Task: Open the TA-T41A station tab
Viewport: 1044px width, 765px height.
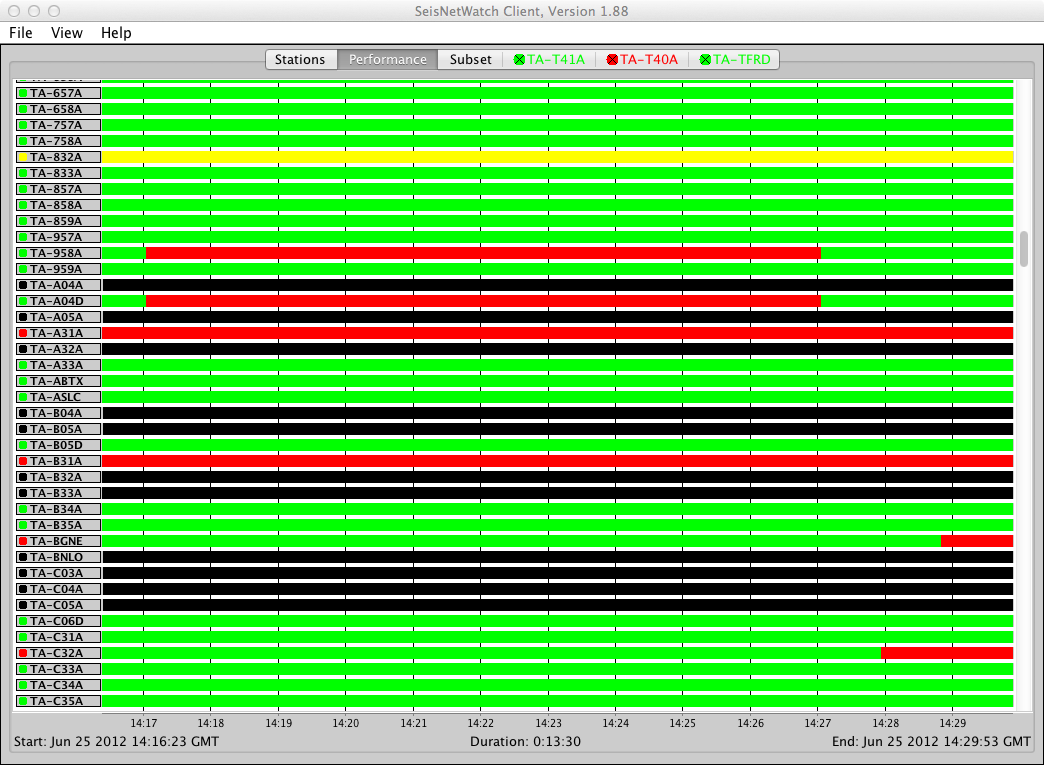Action: click(x=549, y=59)
